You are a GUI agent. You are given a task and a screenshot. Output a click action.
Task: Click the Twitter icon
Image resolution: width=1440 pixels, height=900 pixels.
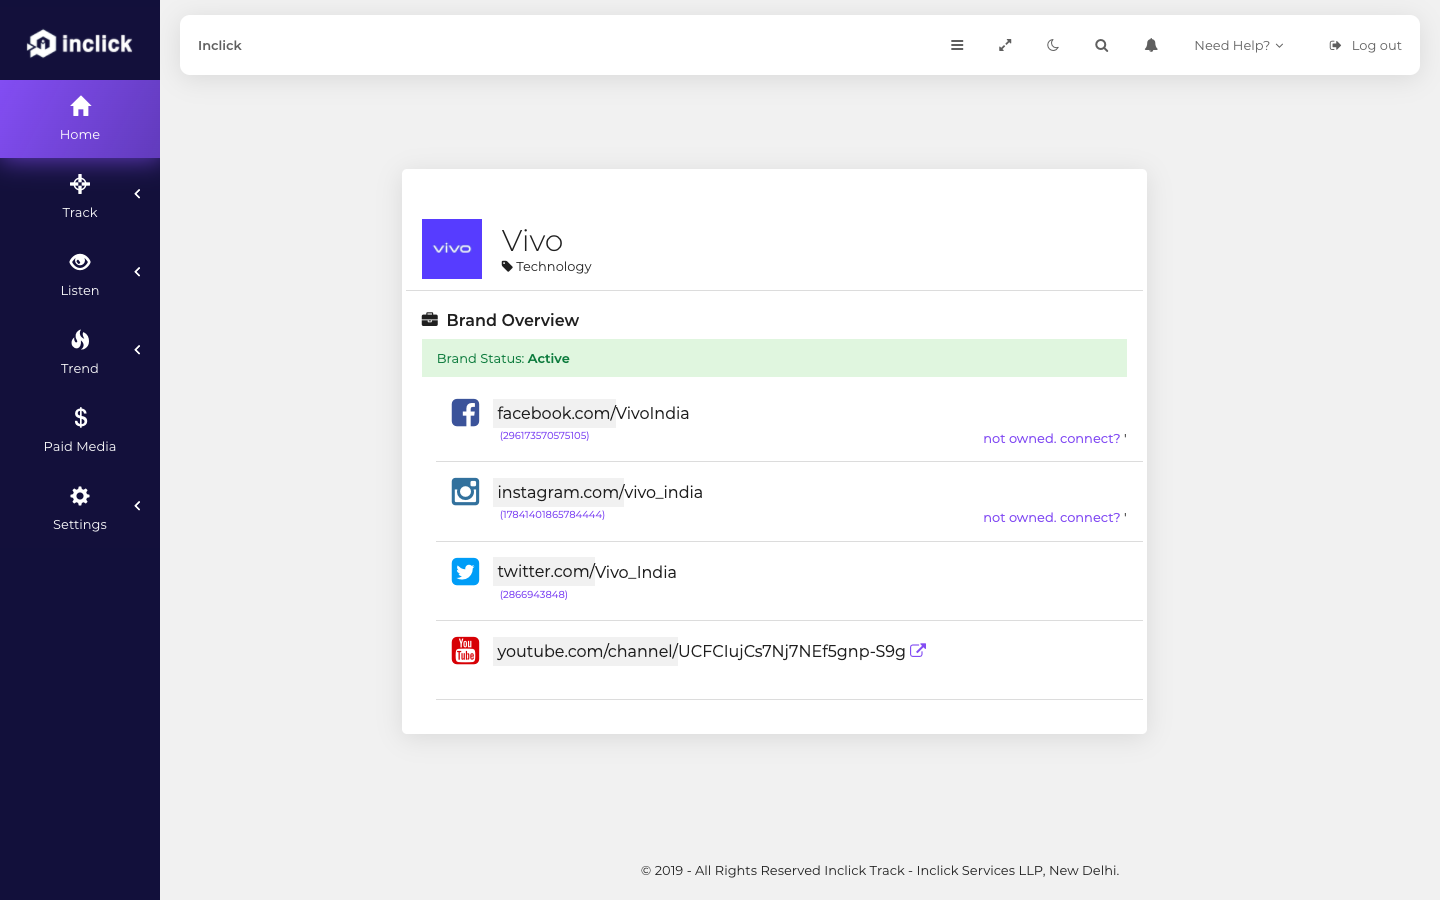pos(465,571)
